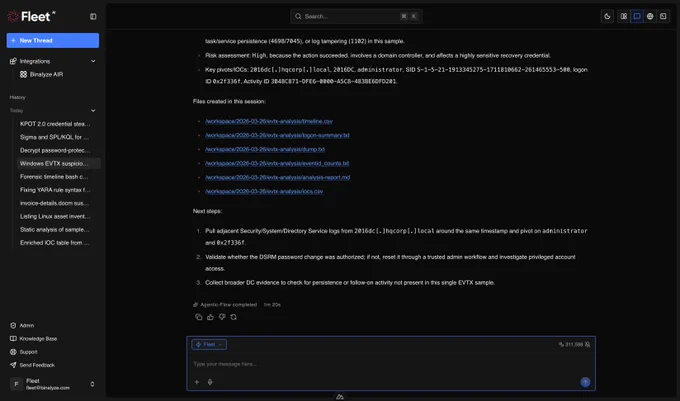The width and height of the screenshot is (680, 401).
Task: Click the Send Feedback paper plane icon
Action: [13, 365]
